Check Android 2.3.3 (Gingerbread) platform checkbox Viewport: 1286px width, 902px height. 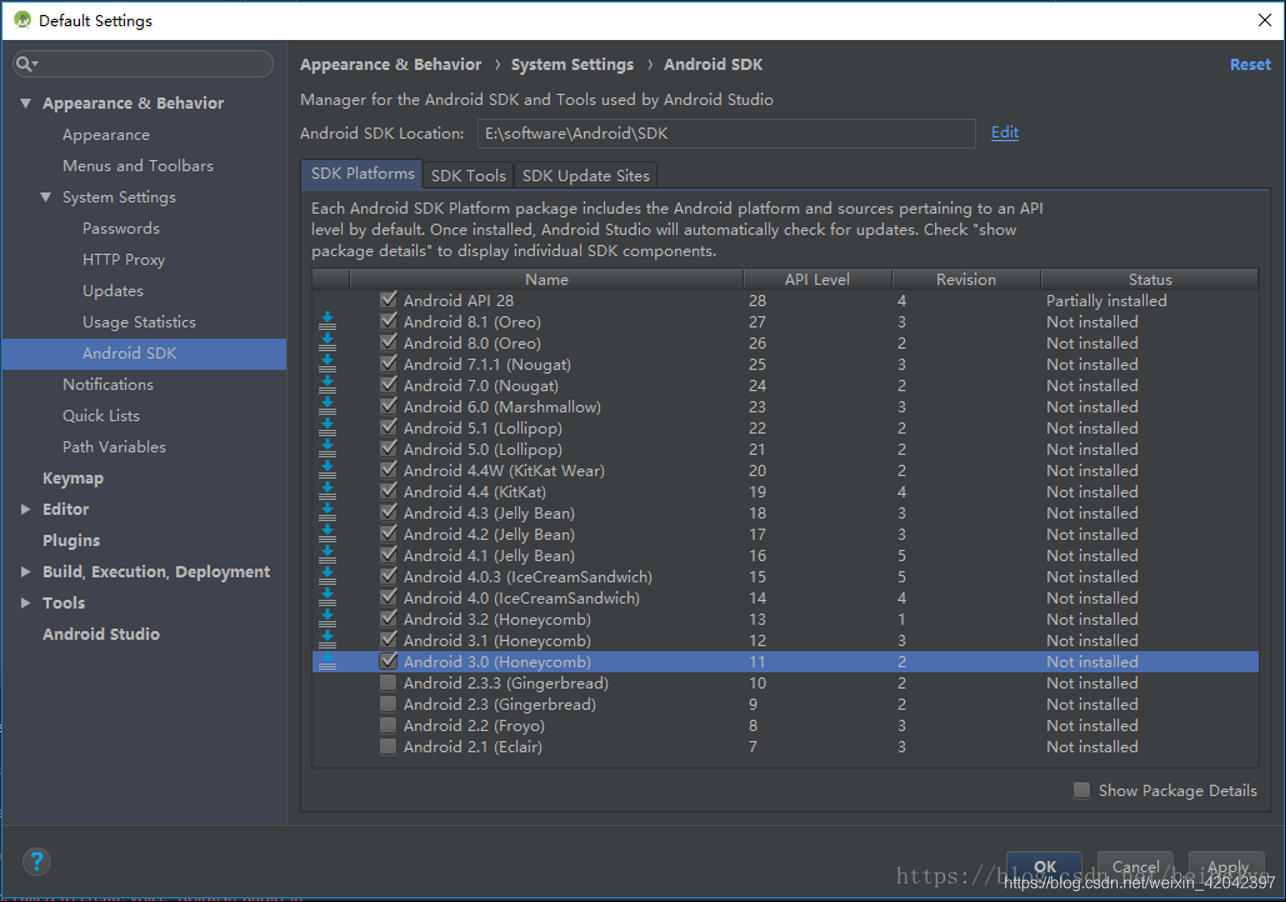pos(388,683)
